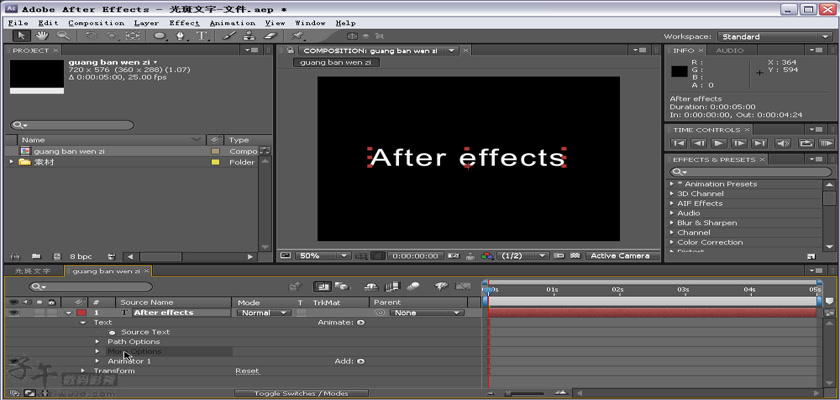Expand Path Options
This screenshot has height=400, width=840.
pos(97,342)
